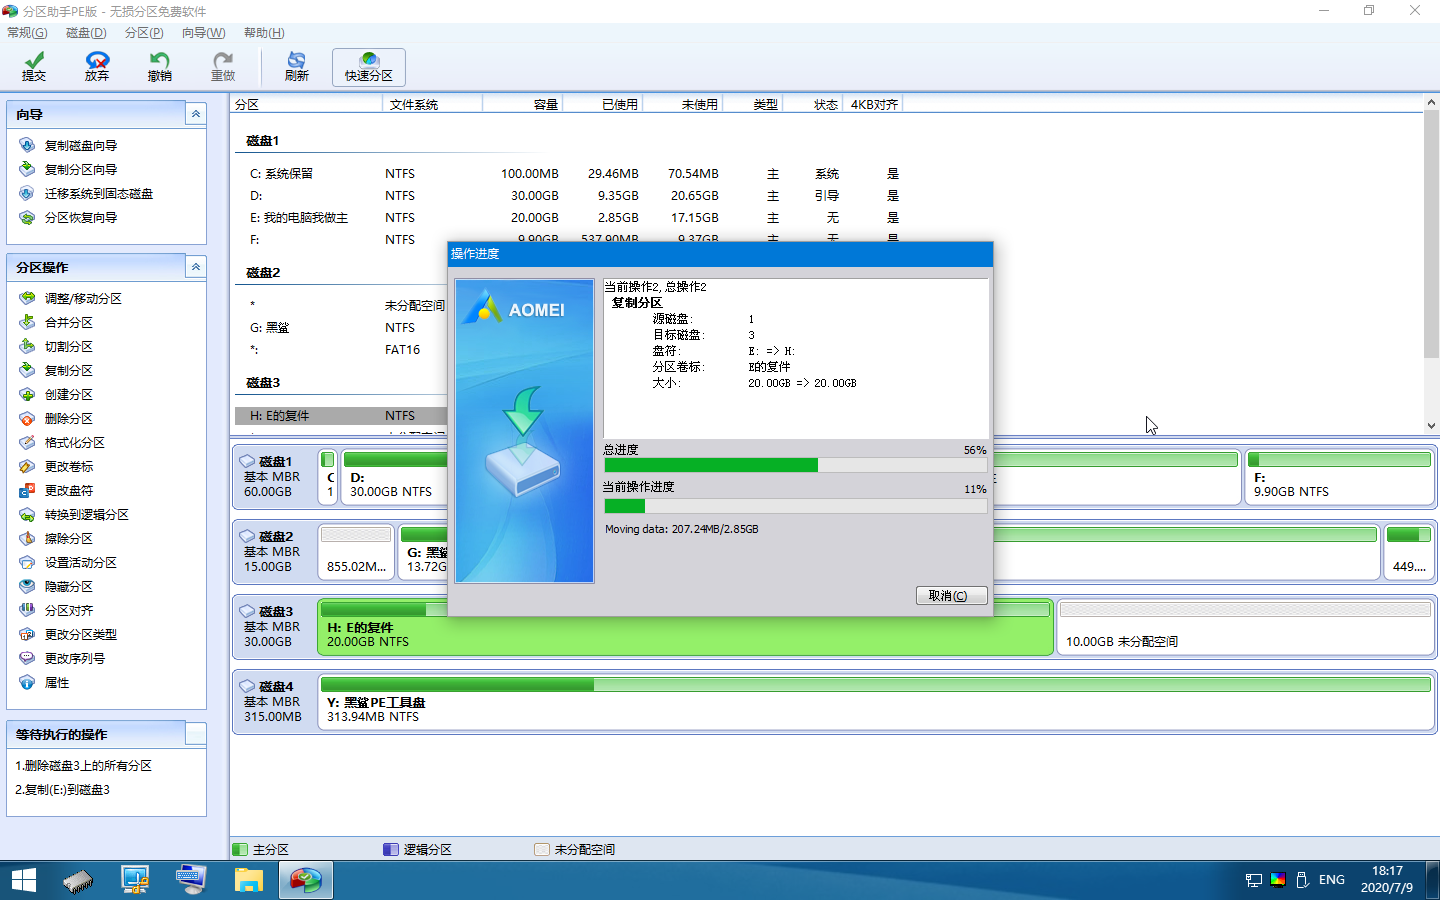
Task: Open the 分区(P) menu
Action: click(x=144, y=33)
